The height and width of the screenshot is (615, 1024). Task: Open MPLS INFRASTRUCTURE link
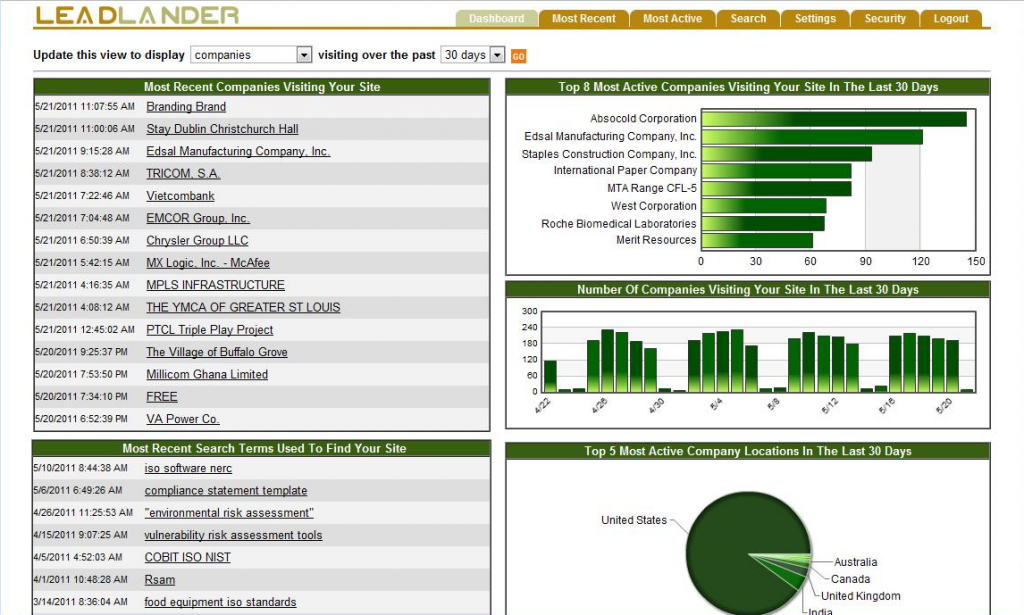pos(216,285)
